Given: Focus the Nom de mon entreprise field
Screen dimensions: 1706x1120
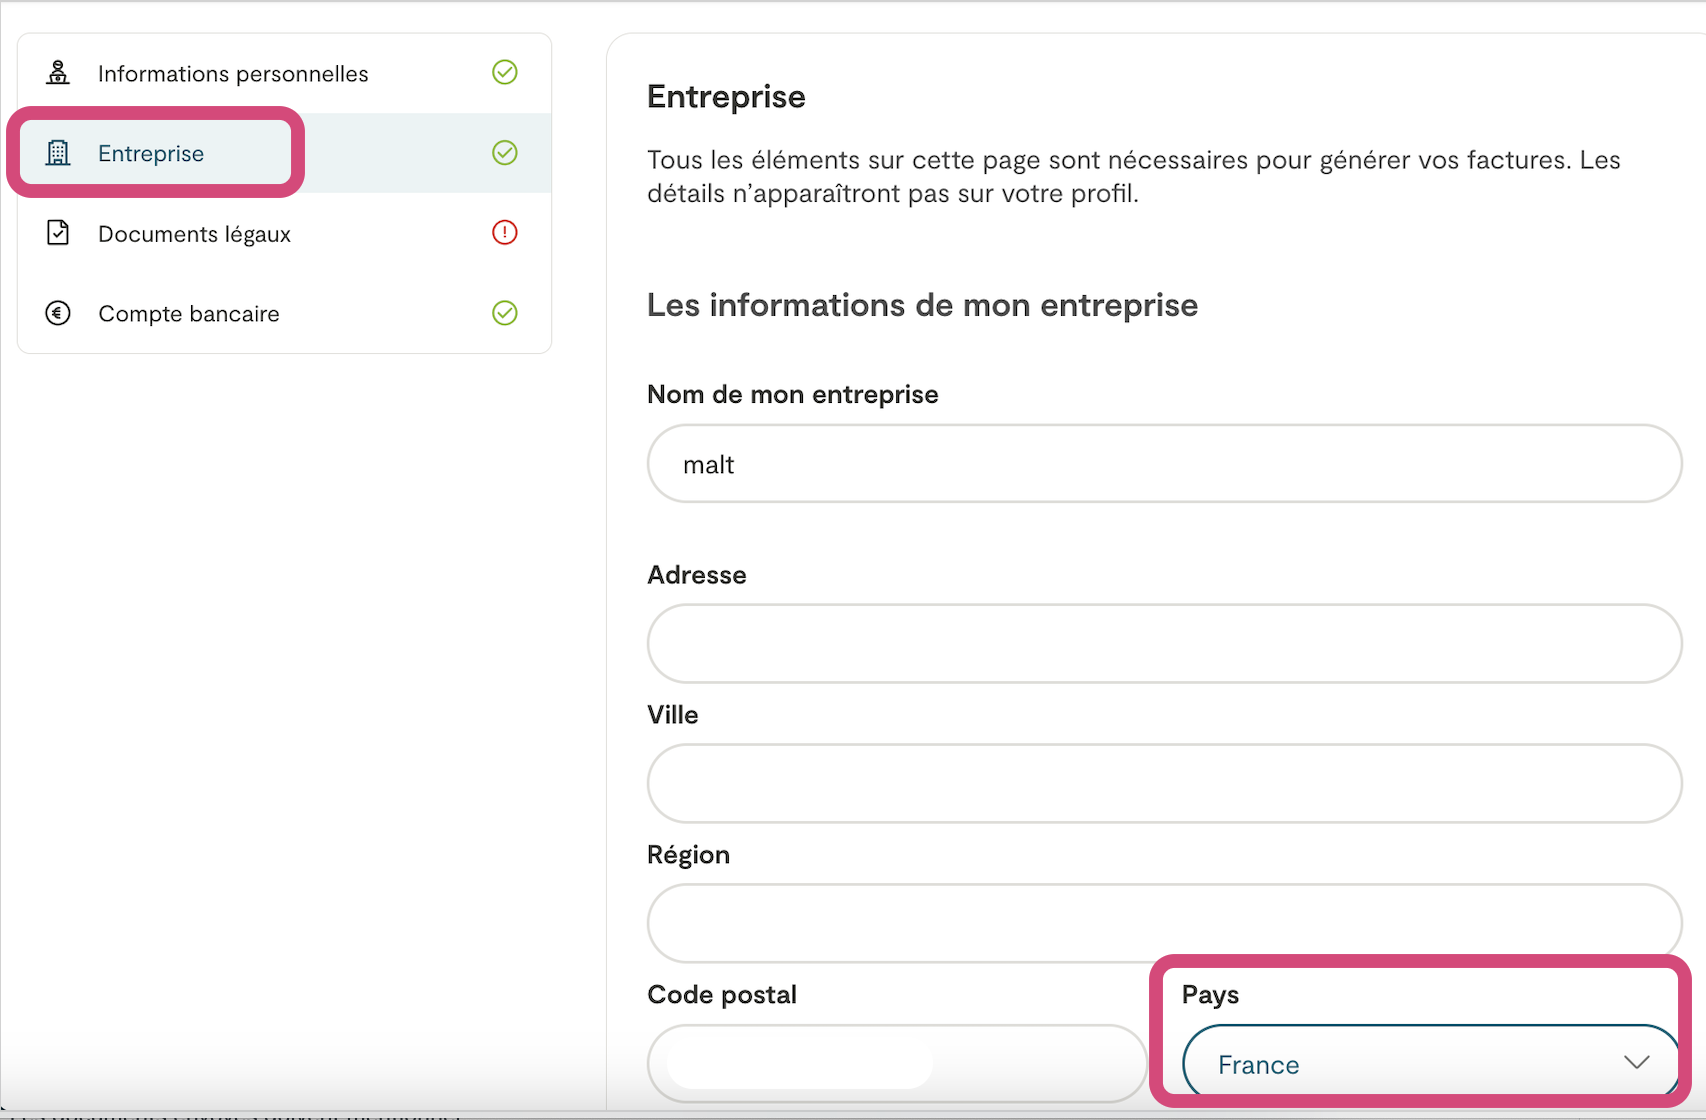Looking at the screenshot, I should 1164,464.
